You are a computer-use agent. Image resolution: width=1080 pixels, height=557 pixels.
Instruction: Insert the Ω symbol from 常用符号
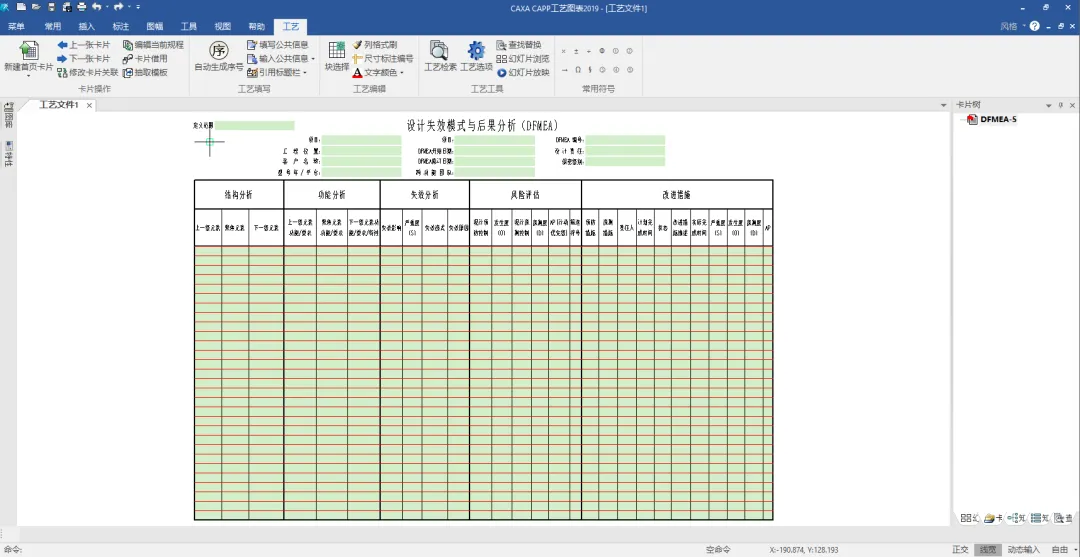coord(578,70)
